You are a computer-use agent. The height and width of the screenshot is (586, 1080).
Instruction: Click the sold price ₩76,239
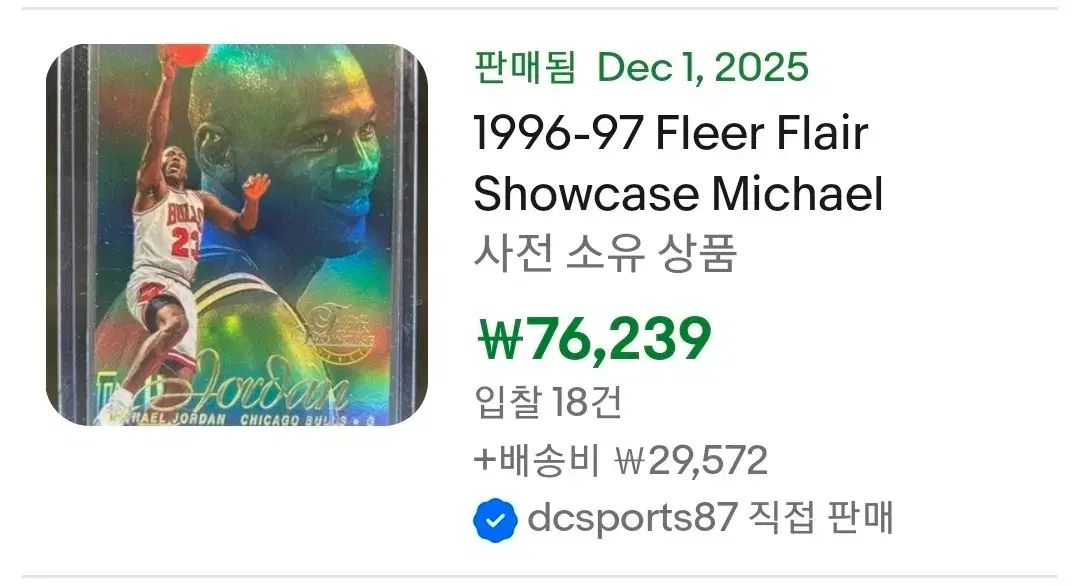pyautogui.click(x=592, y=339)
